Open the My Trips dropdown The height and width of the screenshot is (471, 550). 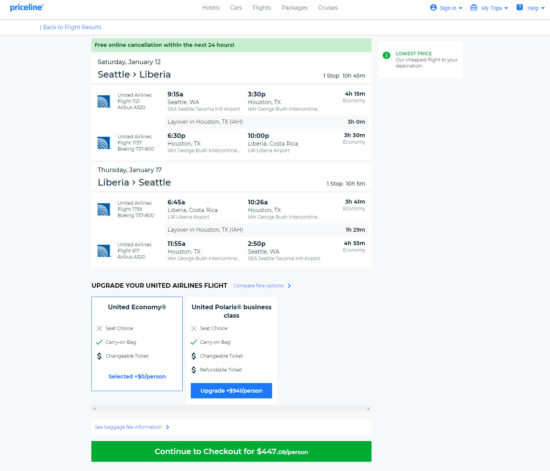pyautogui.click(x=489, y=8)
